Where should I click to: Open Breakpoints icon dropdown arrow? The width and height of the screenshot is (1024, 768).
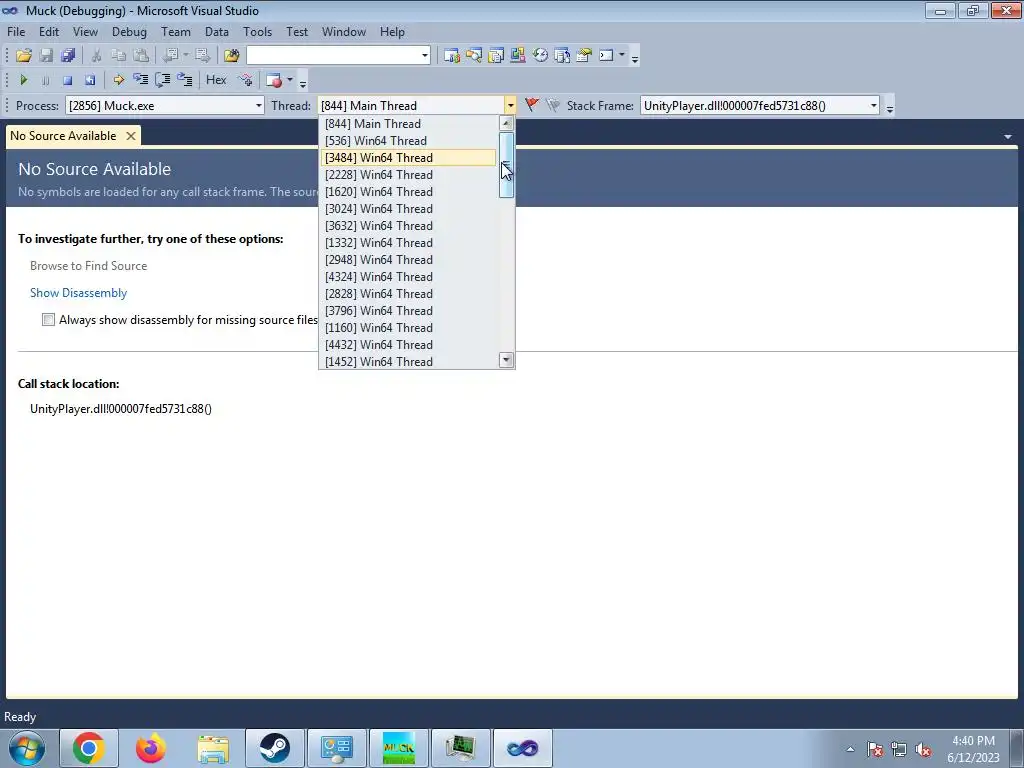point(290,80)
